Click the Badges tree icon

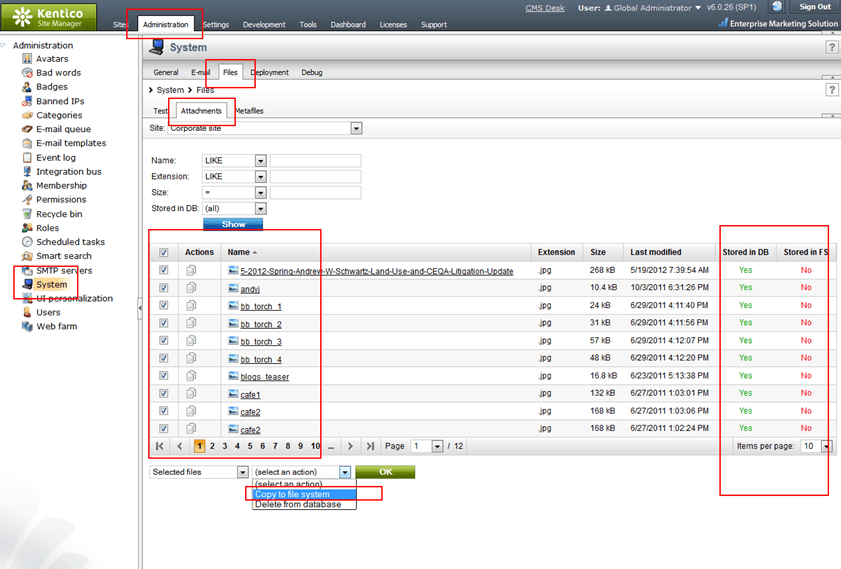coord(27,86)
